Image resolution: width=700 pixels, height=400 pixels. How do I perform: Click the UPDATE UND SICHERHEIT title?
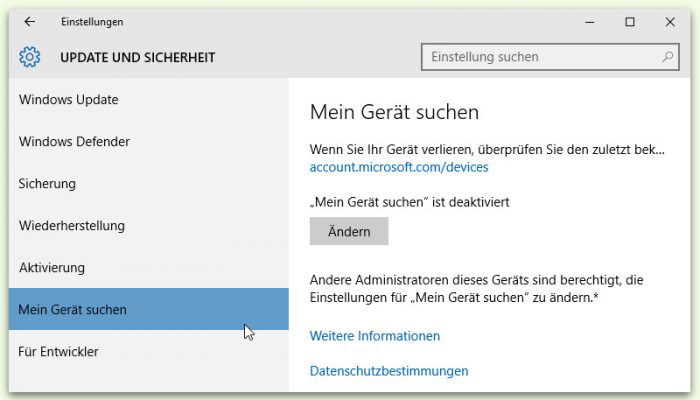[x=138, y=57]
